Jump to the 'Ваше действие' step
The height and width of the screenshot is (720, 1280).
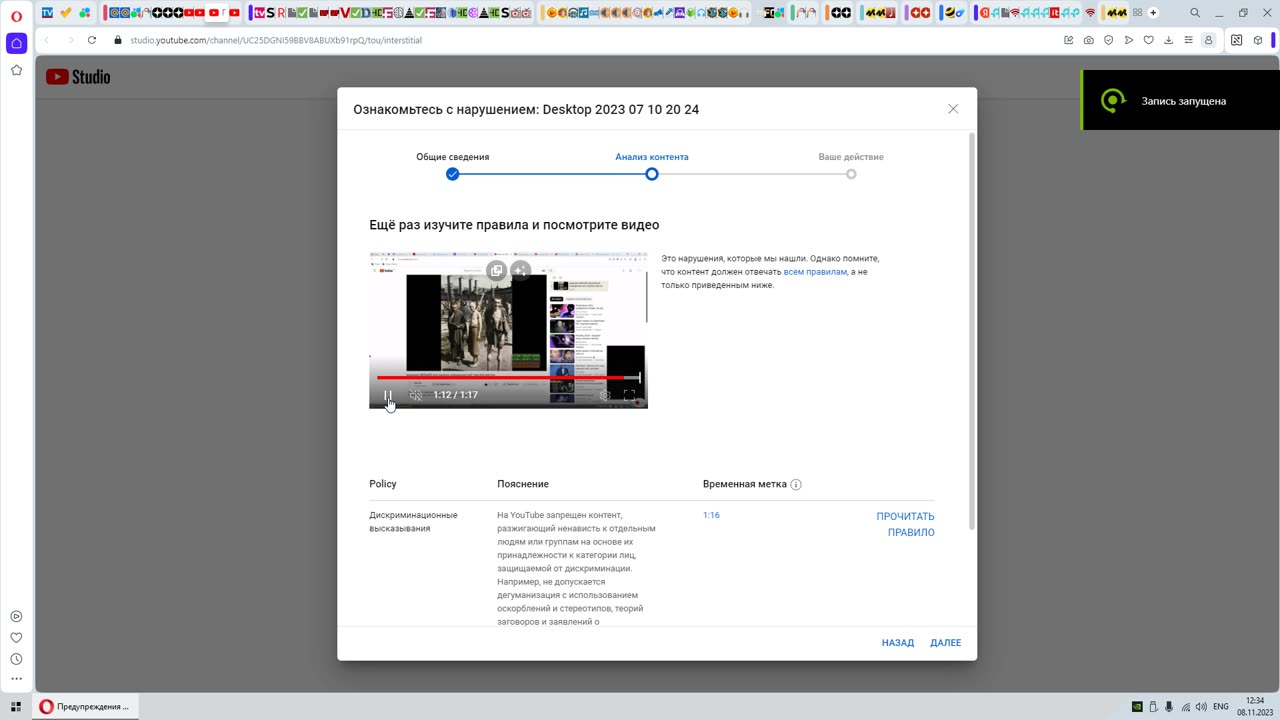(x=851, y=165)
